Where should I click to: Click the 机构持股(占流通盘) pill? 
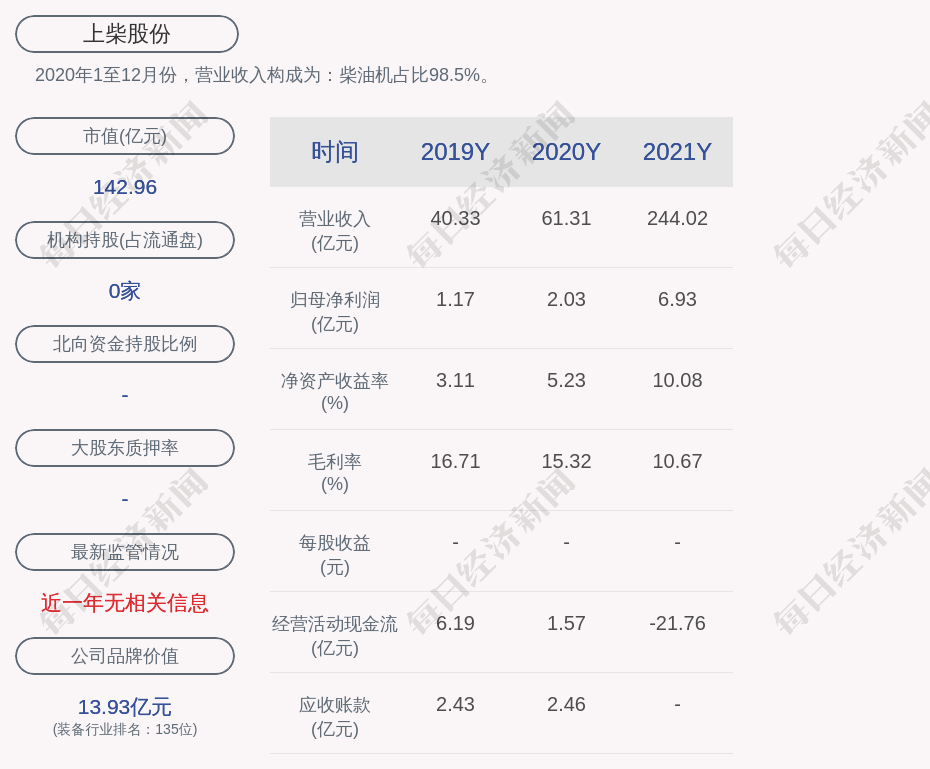(125, 240)
